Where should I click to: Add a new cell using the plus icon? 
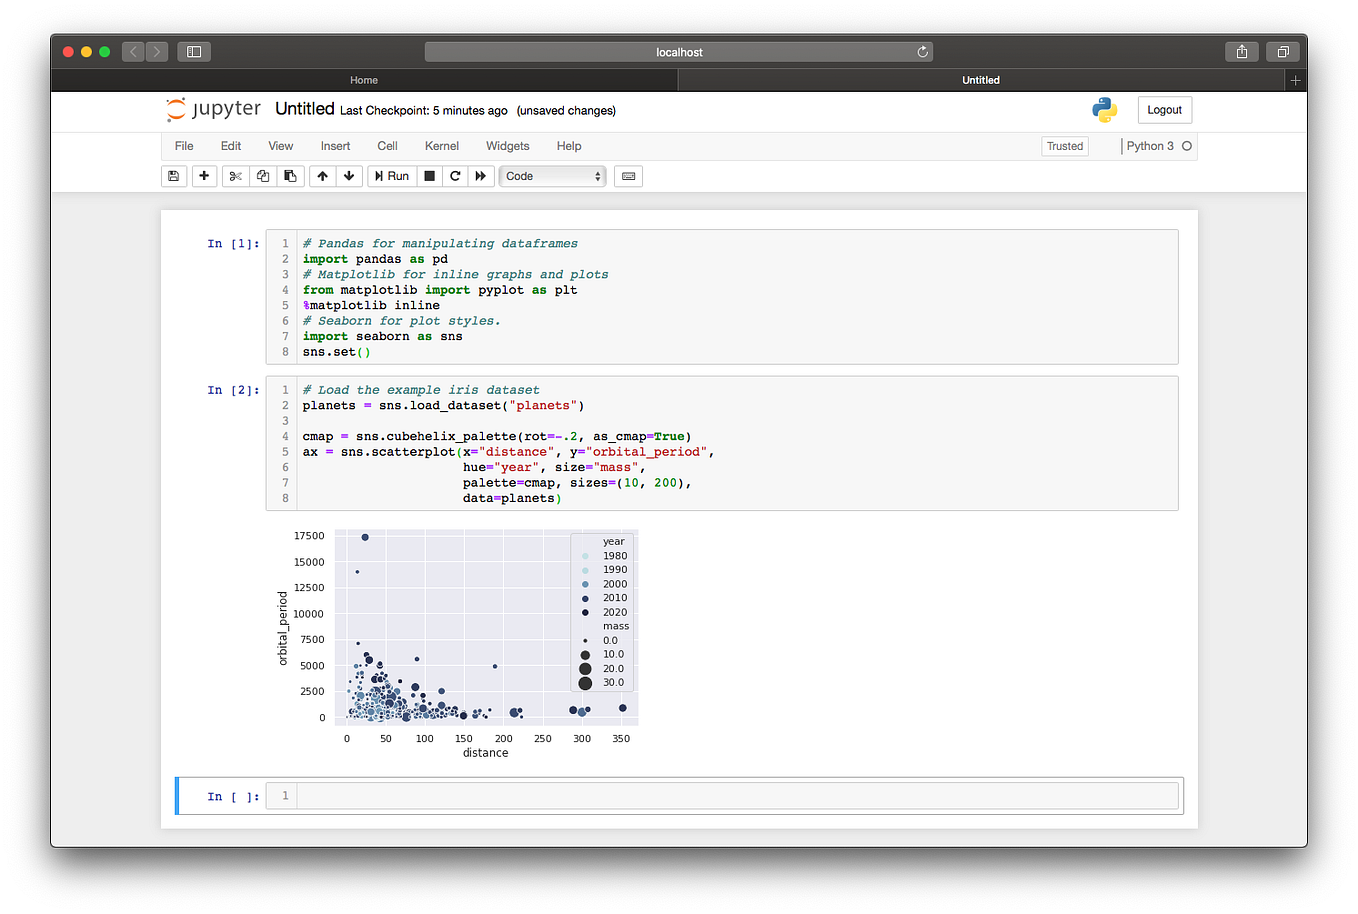pyautogui.click(x=204, y=176)
